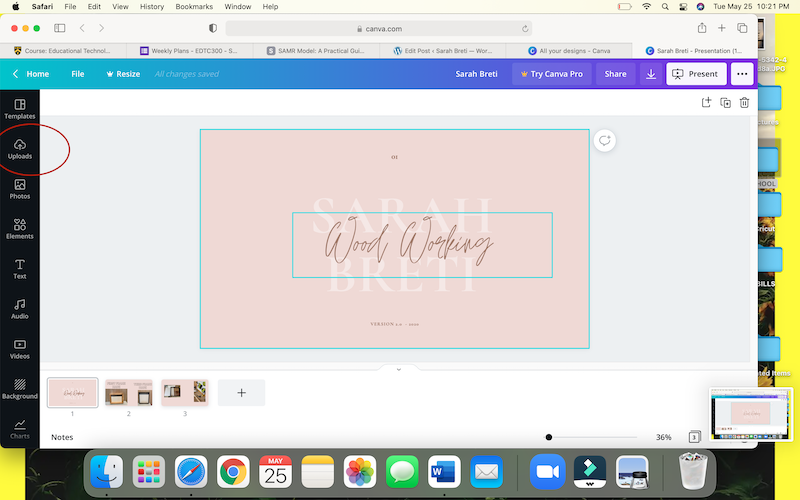Open the grid view page counter icon
The height and width of the screenshot is (500, 800).
point(694,437)
